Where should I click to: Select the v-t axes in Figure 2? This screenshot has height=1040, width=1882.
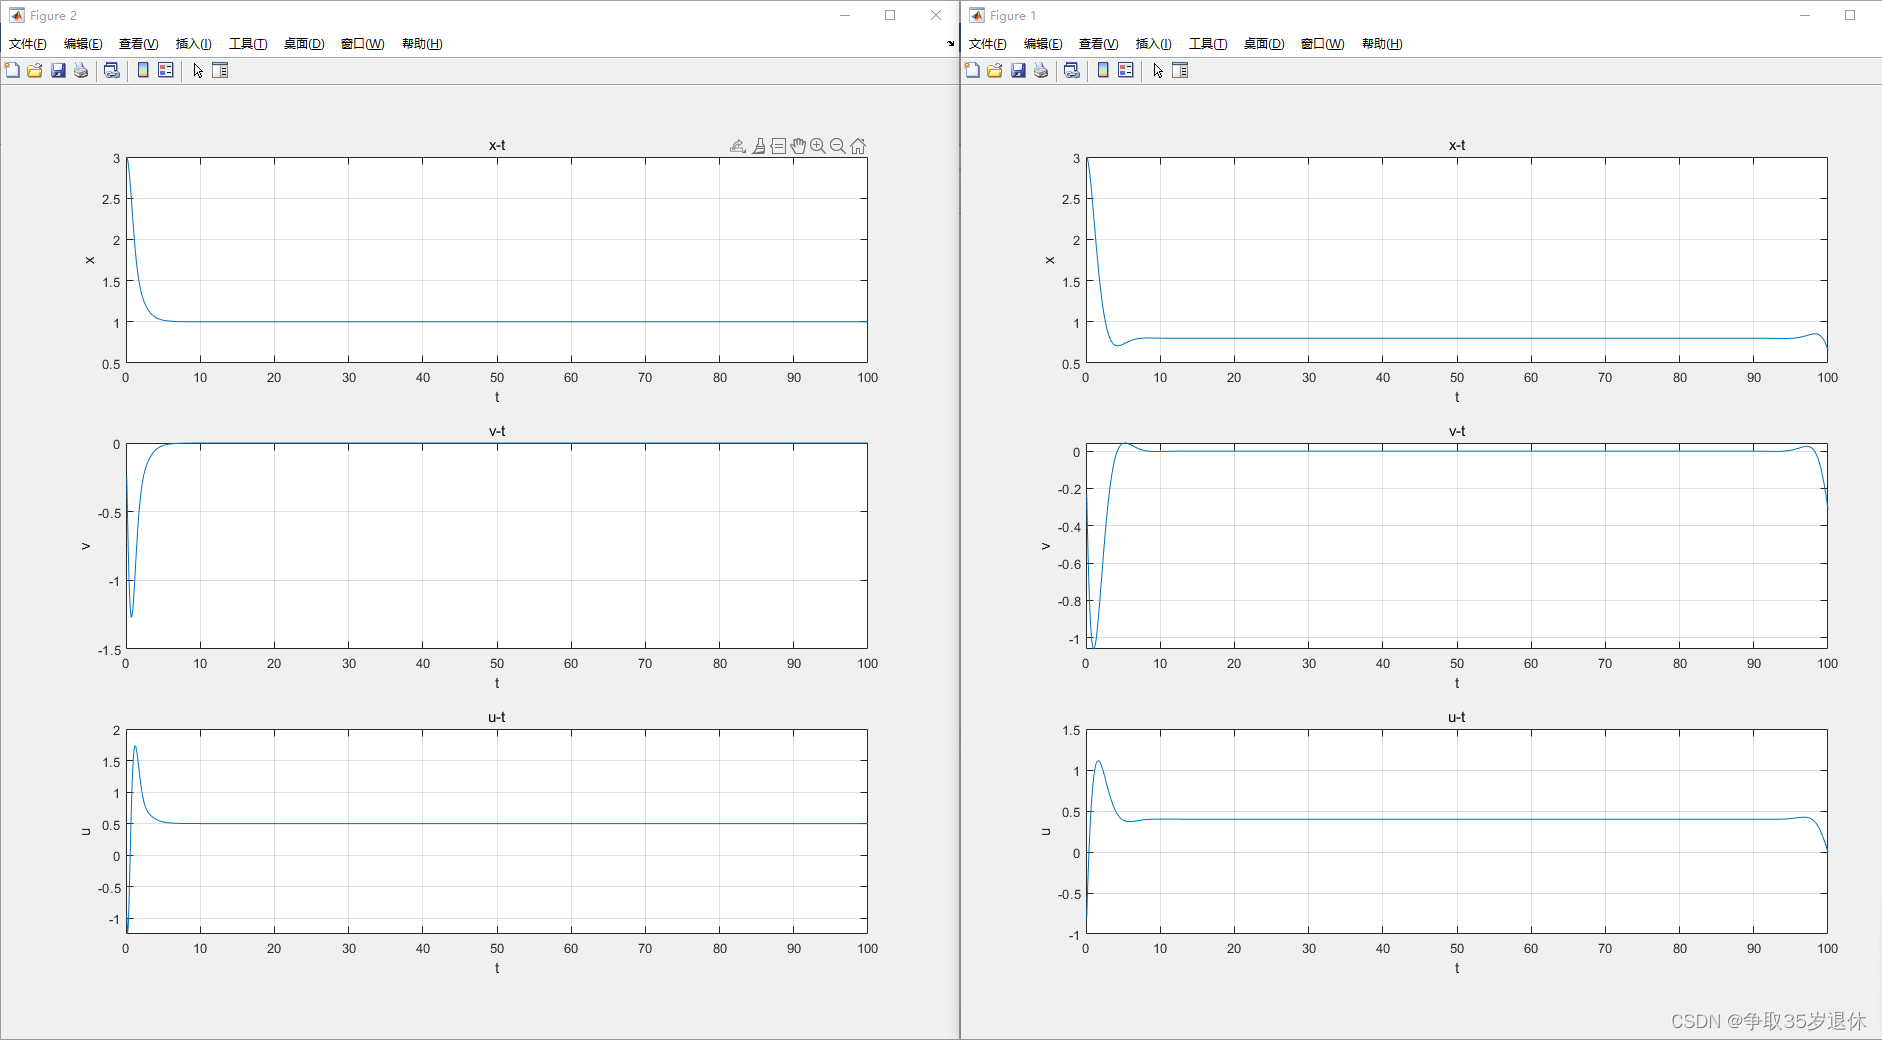coord(497,546)
